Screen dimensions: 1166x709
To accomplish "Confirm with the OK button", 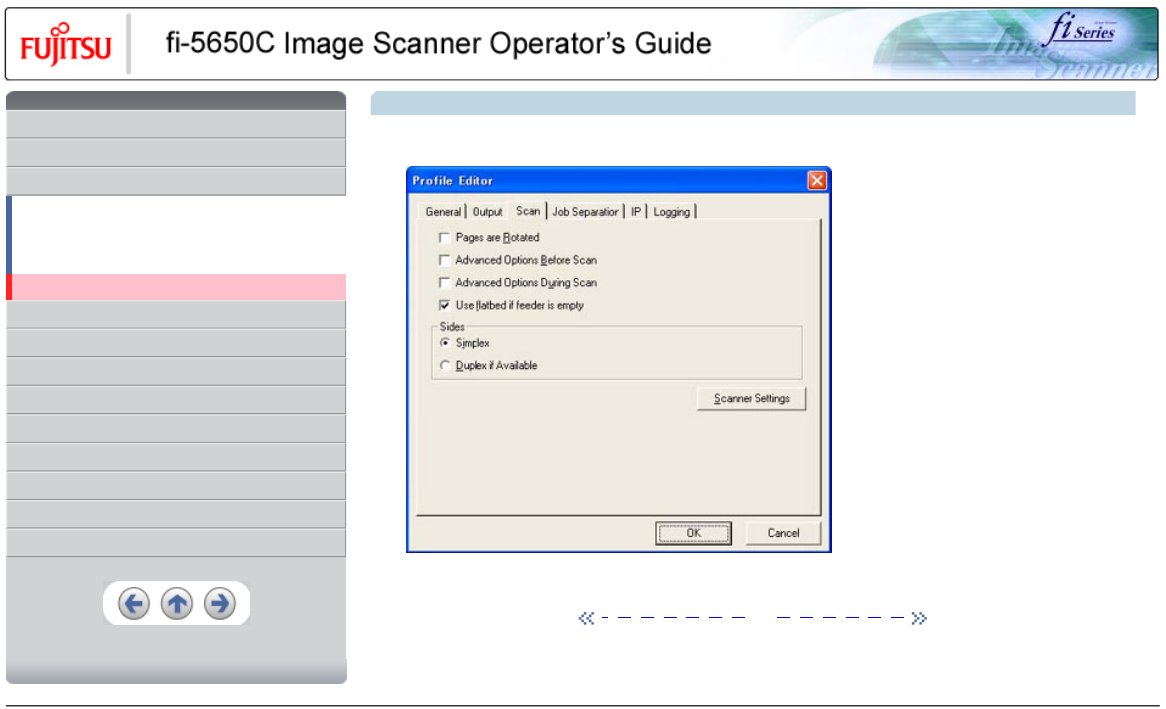I will point(694,533).
